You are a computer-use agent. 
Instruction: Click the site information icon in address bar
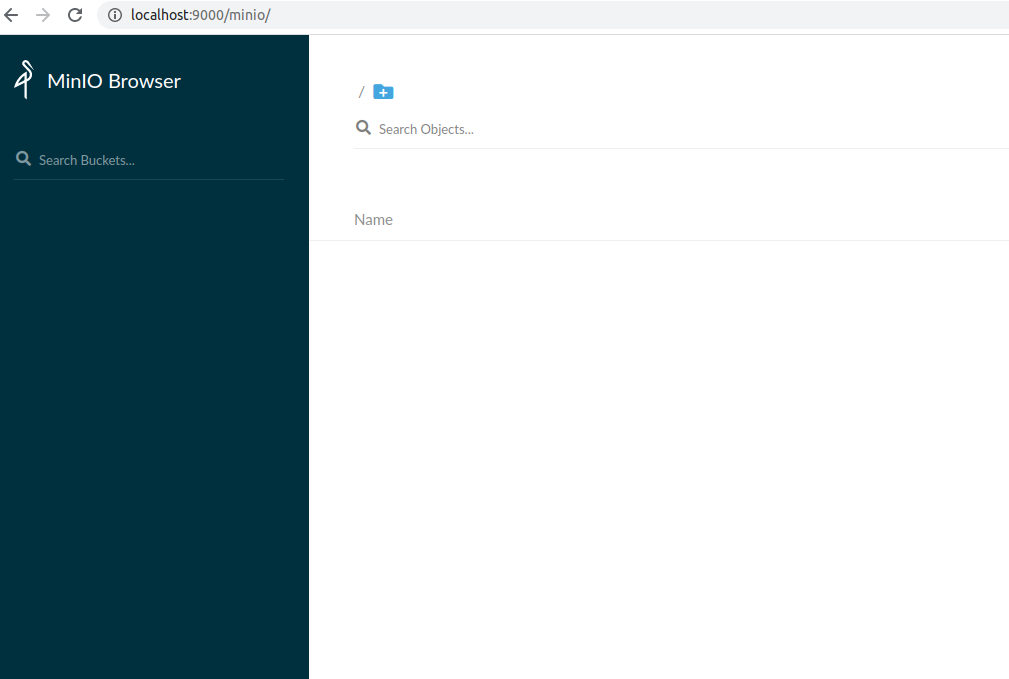point(115,15)
